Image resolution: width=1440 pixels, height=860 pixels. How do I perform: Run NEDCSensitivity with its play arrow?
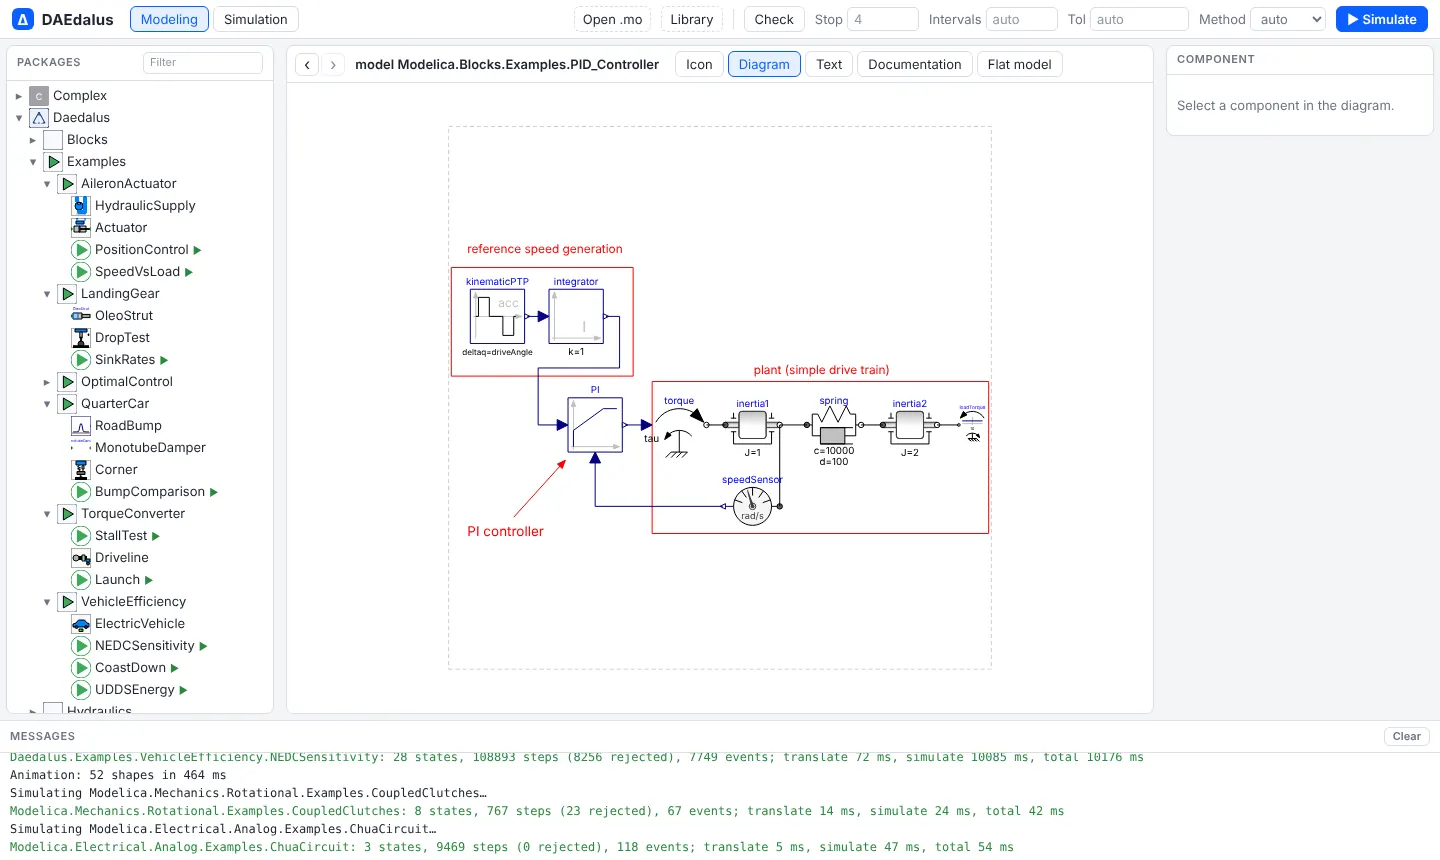coord(203,646)
